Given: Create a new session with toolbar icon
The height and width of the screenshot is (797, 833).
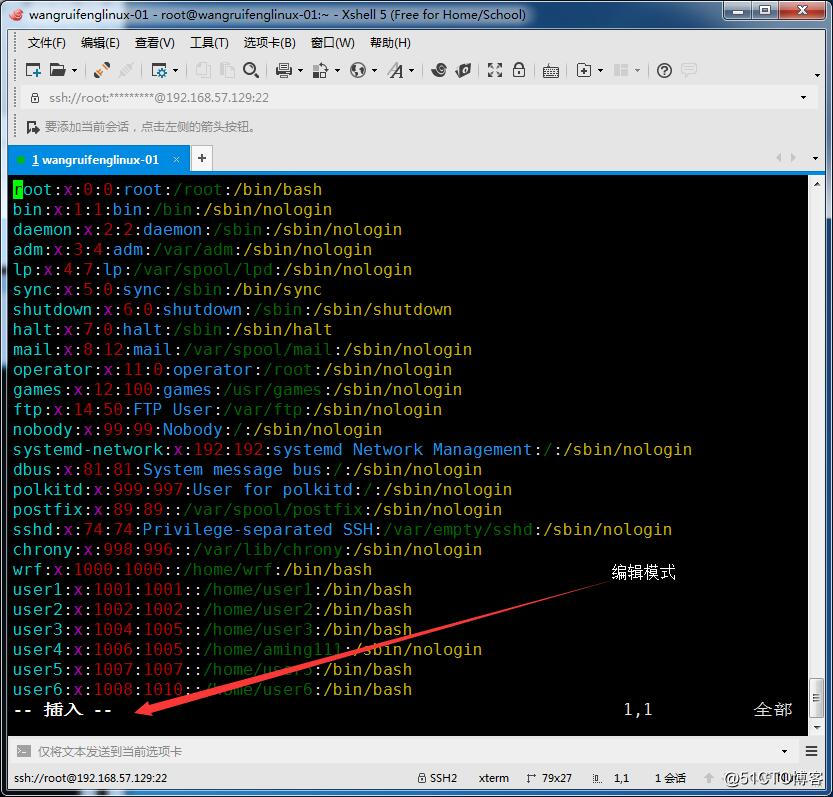Looking at the screenshot, I should pyautogui.click(x=33, y=70).
